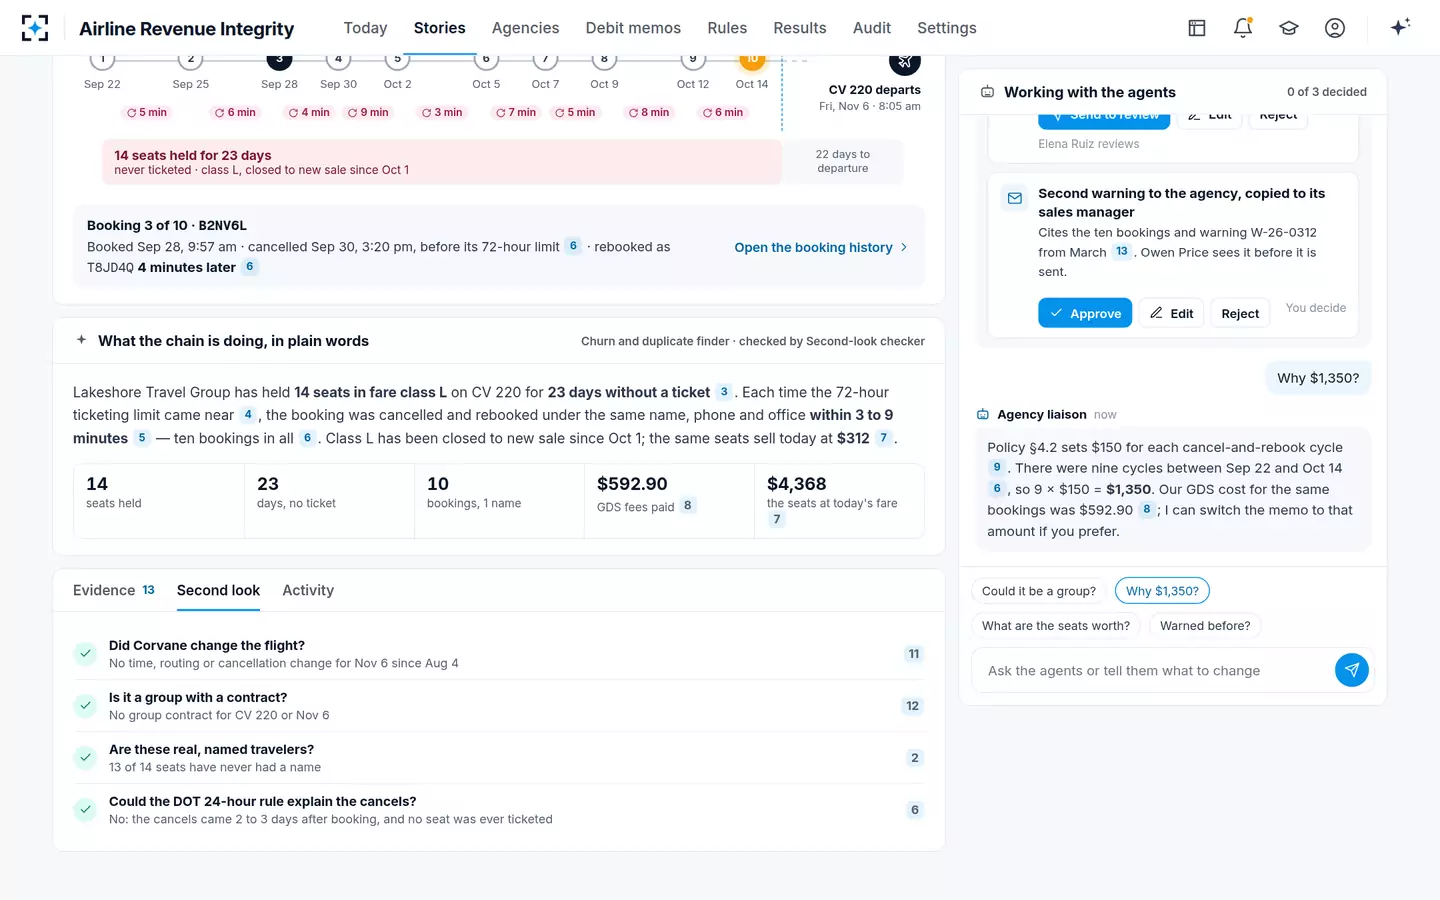Open the Debit memos section
The width and height of the screenshot is (1440, 900).
coord(633,28)
